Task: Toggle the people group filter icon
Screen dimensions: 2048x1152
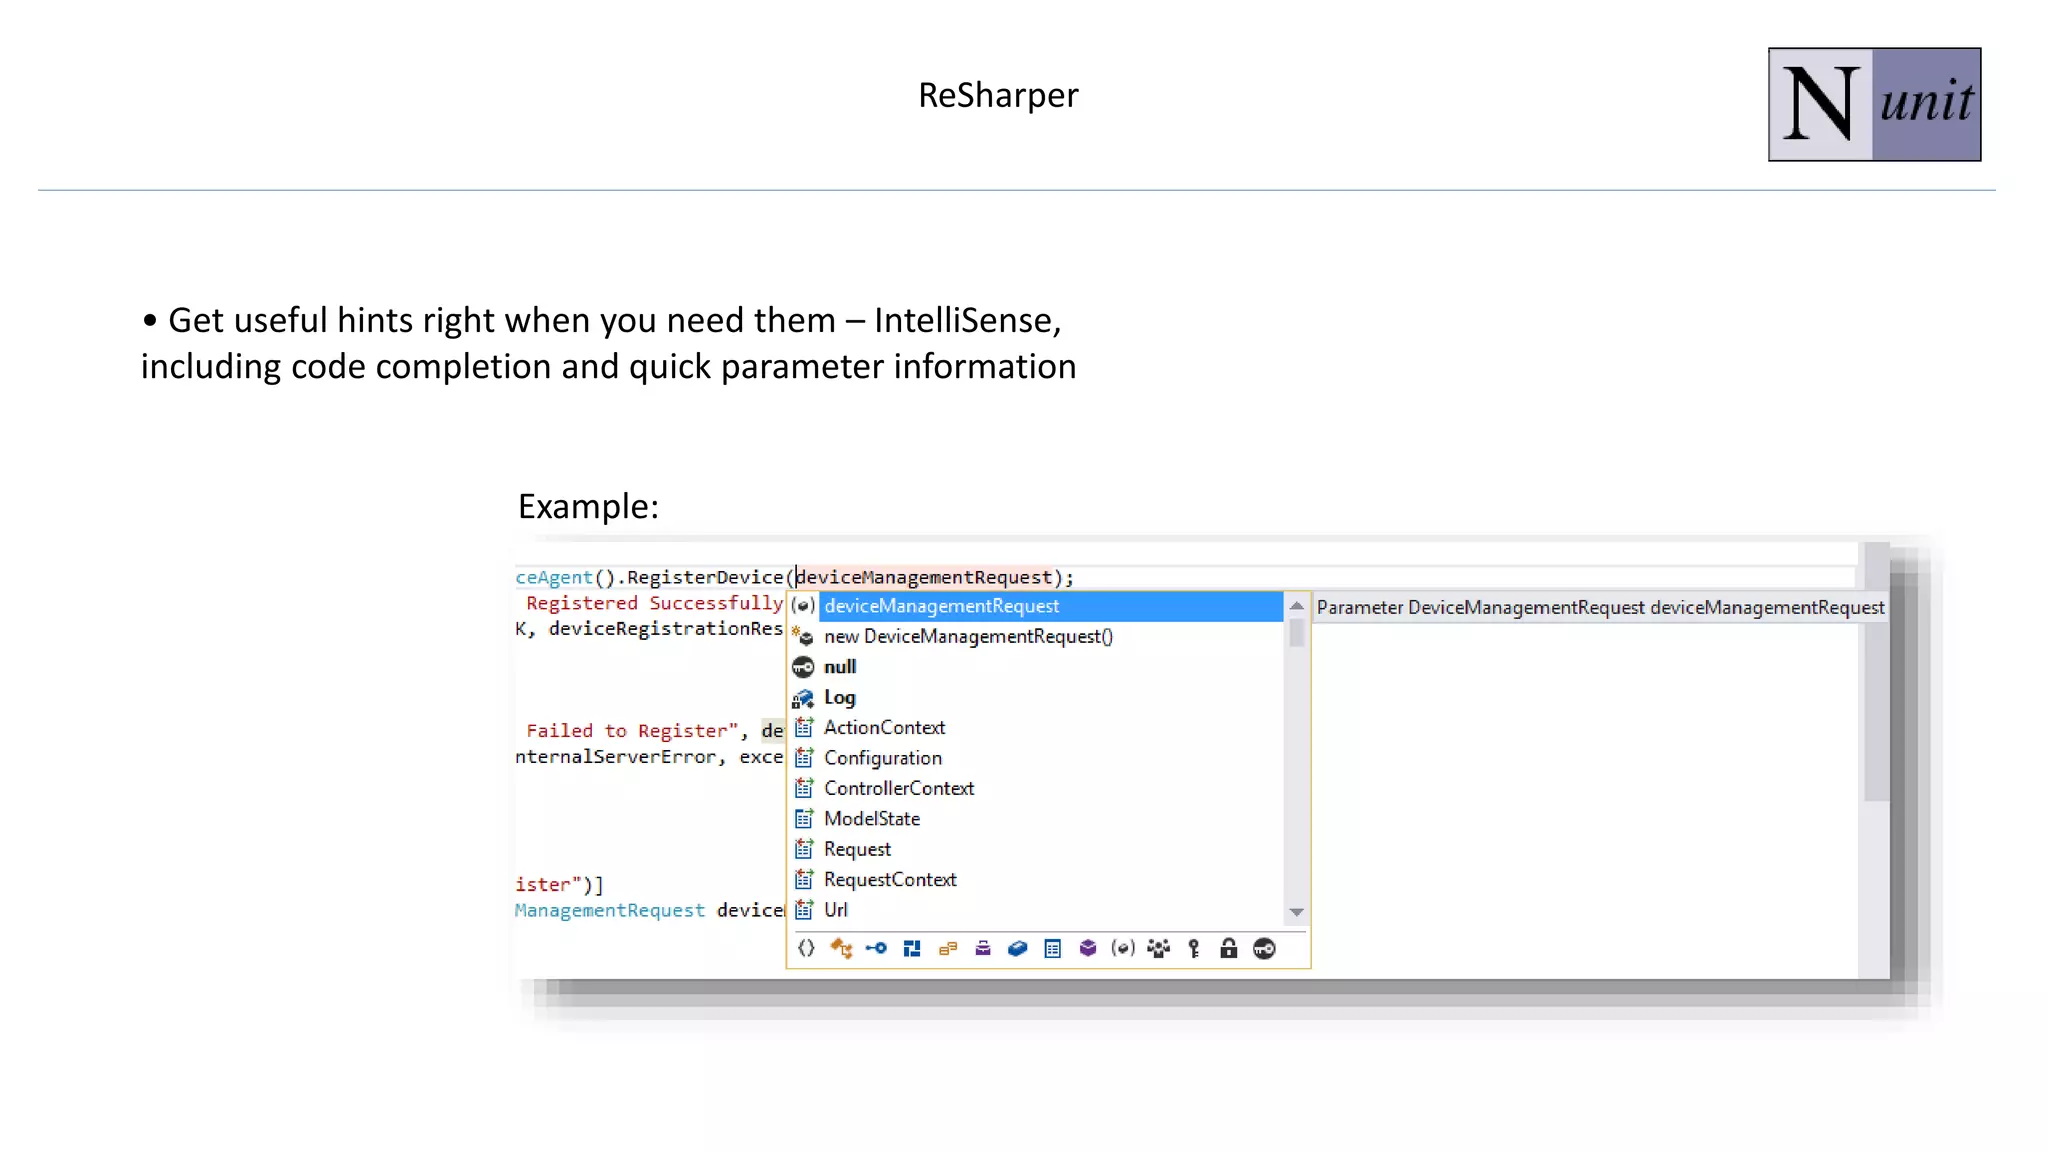Action: pos(1159,948)
